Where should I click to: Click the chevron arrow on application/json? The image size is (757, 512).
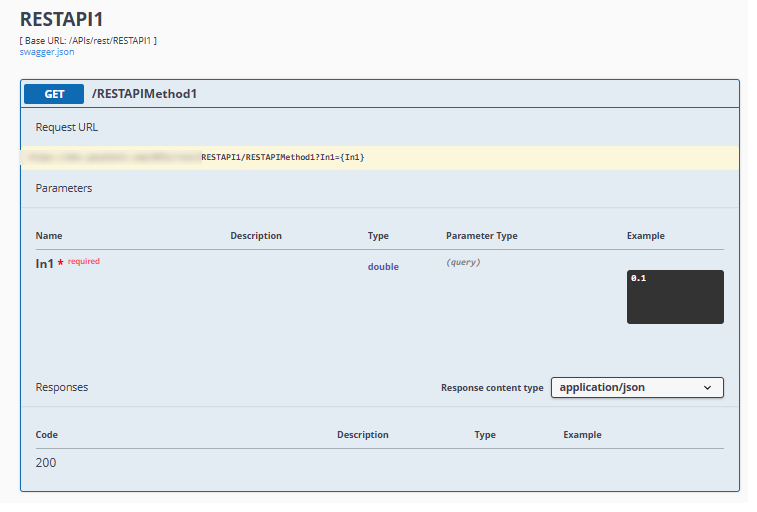[708, 387]
